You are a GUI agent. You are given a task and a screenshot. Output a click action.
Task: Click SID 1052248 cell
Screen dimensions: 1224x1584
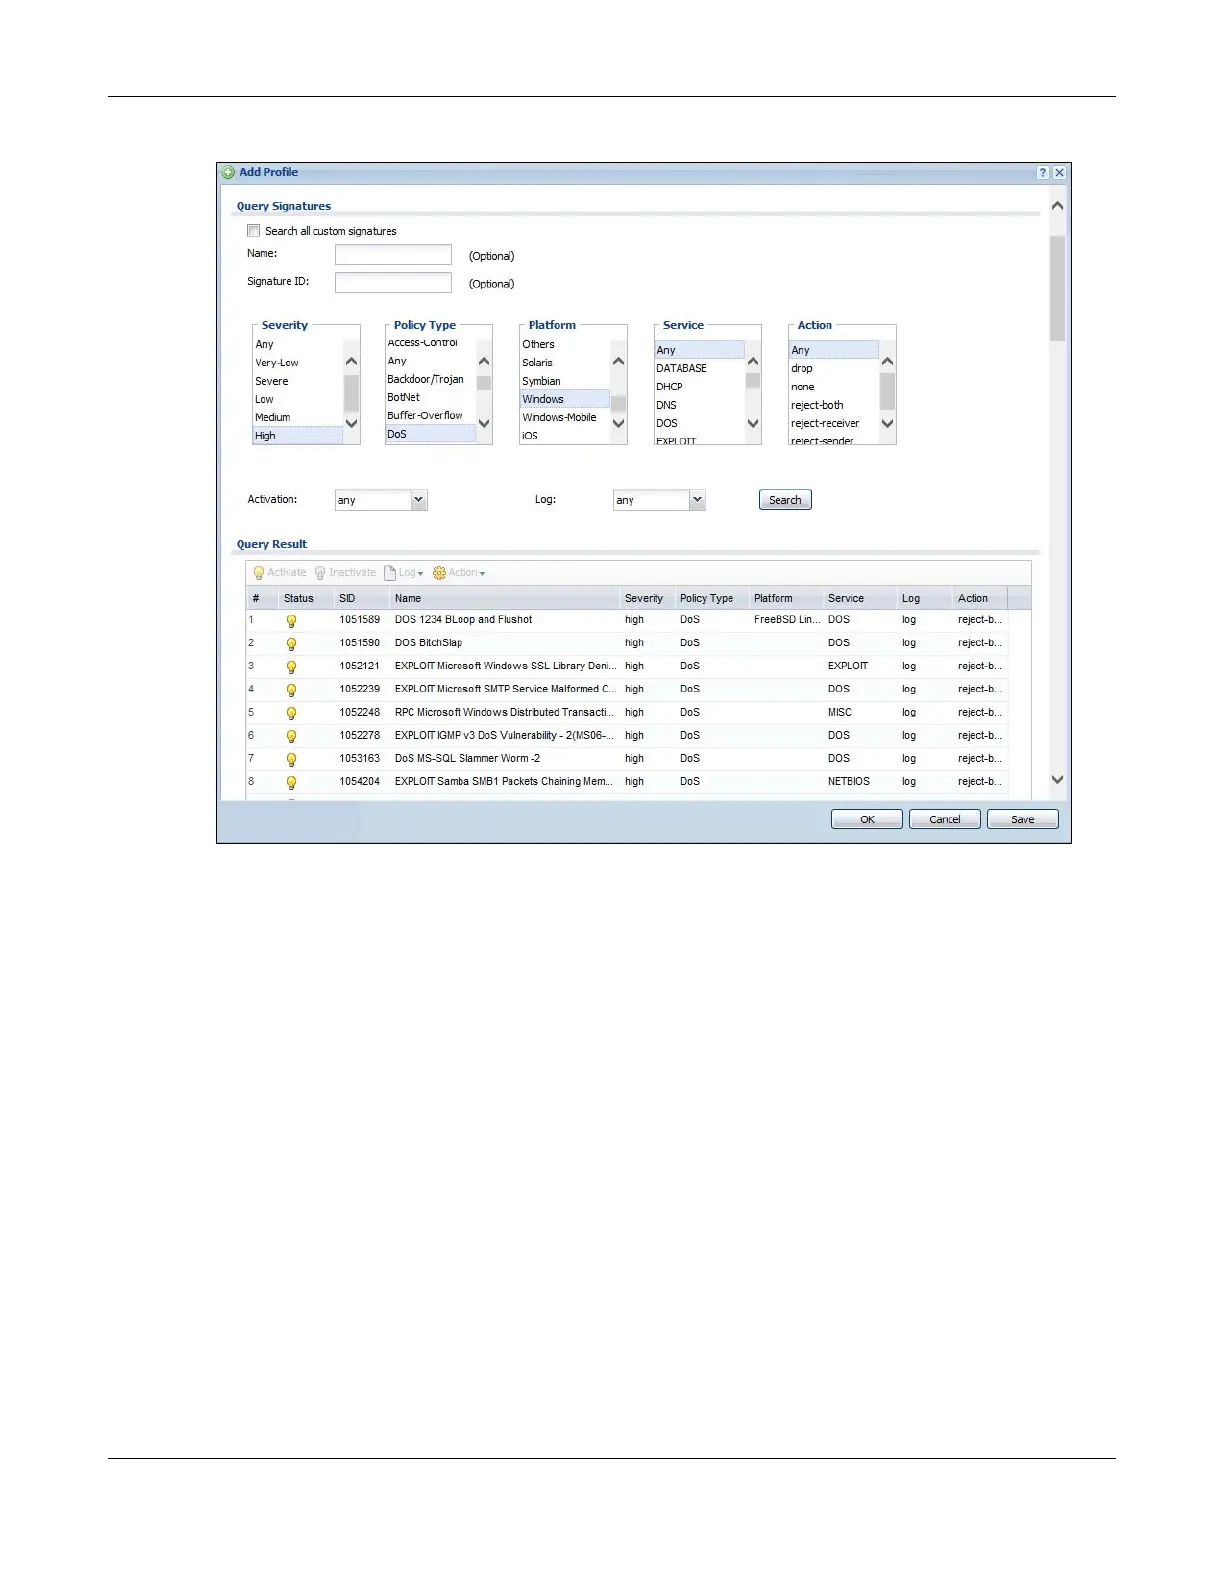tap(360, 713)
